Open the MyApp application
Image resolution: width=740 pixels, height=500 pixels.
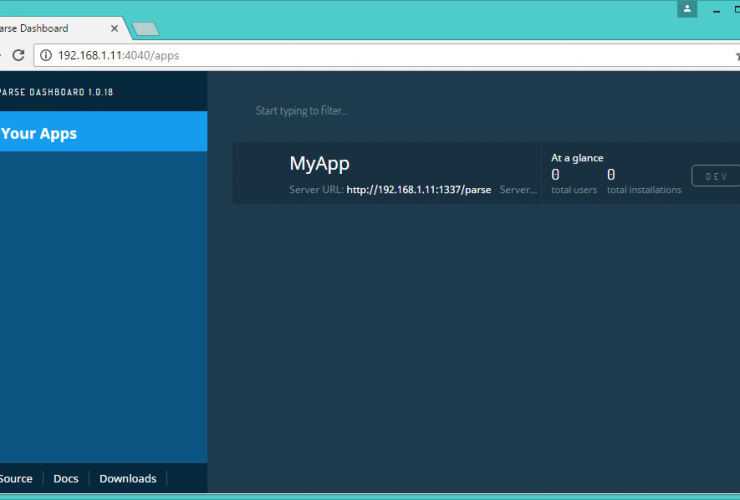tap(319, 164)
